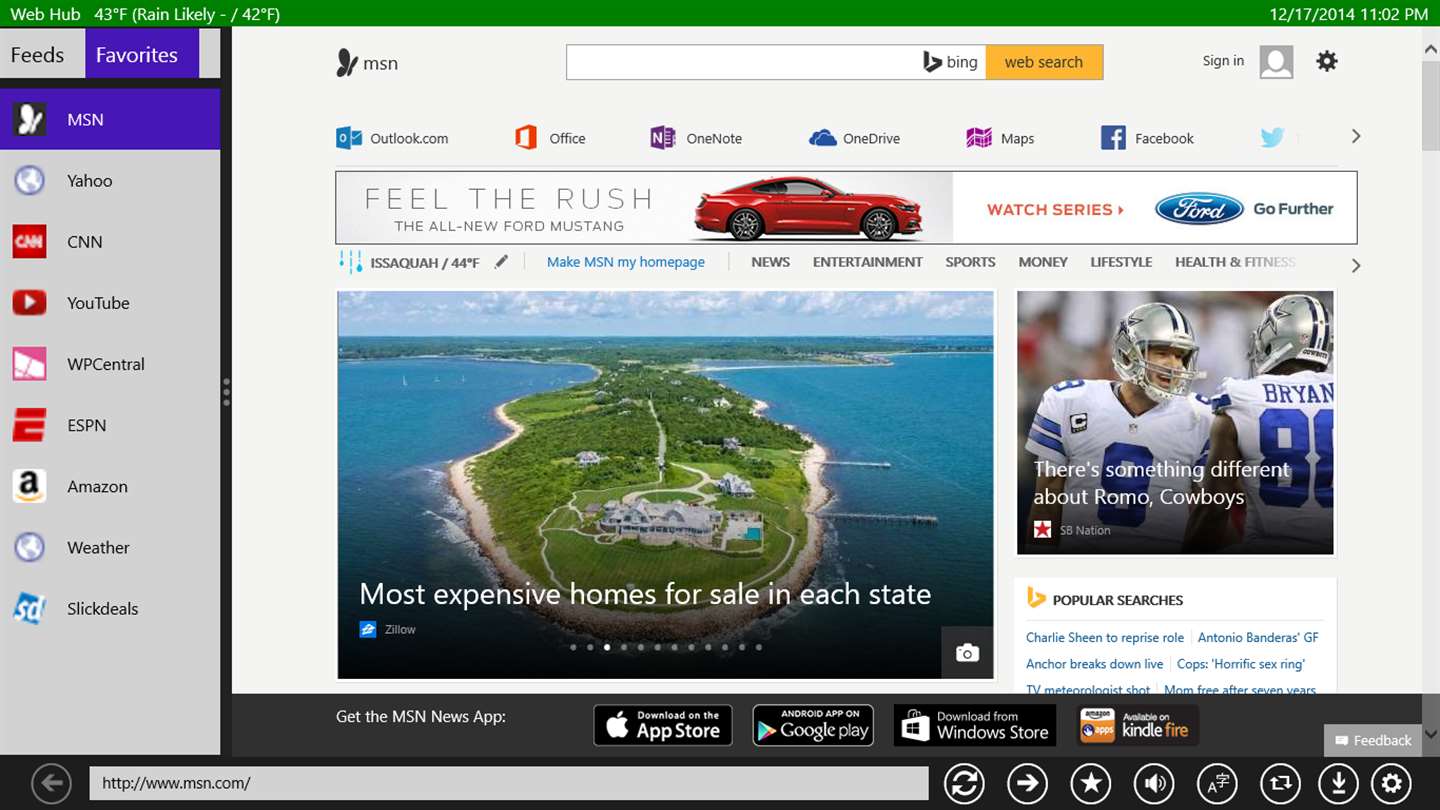
Task: Click Anchor breaks down live link
Action: pos(1094,664)
